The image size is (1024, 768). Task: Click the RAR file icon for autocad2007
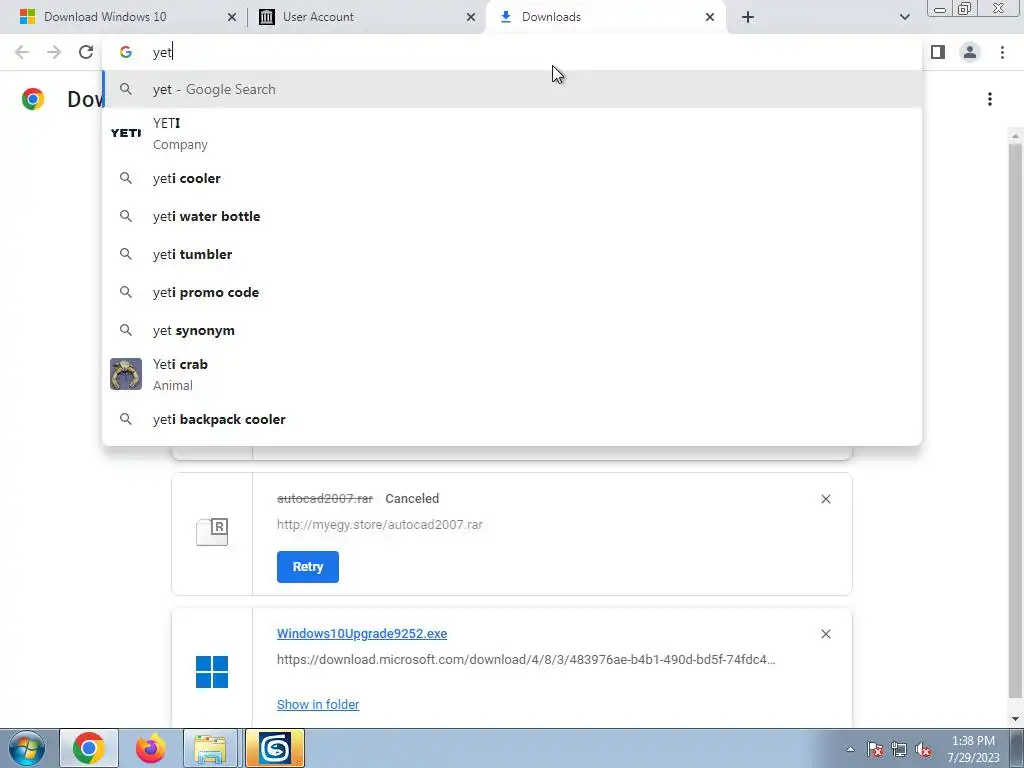pyautogui.click(x=212, y=532)
